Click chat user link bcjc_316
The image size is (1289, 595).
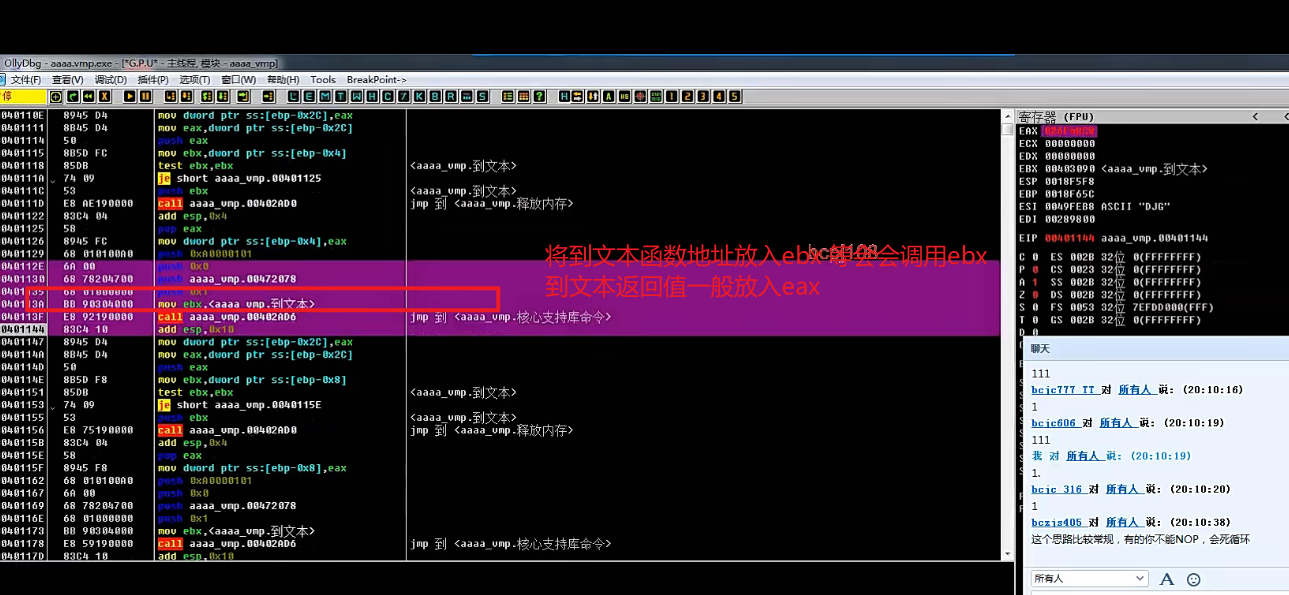click(x=1057, y=489)
